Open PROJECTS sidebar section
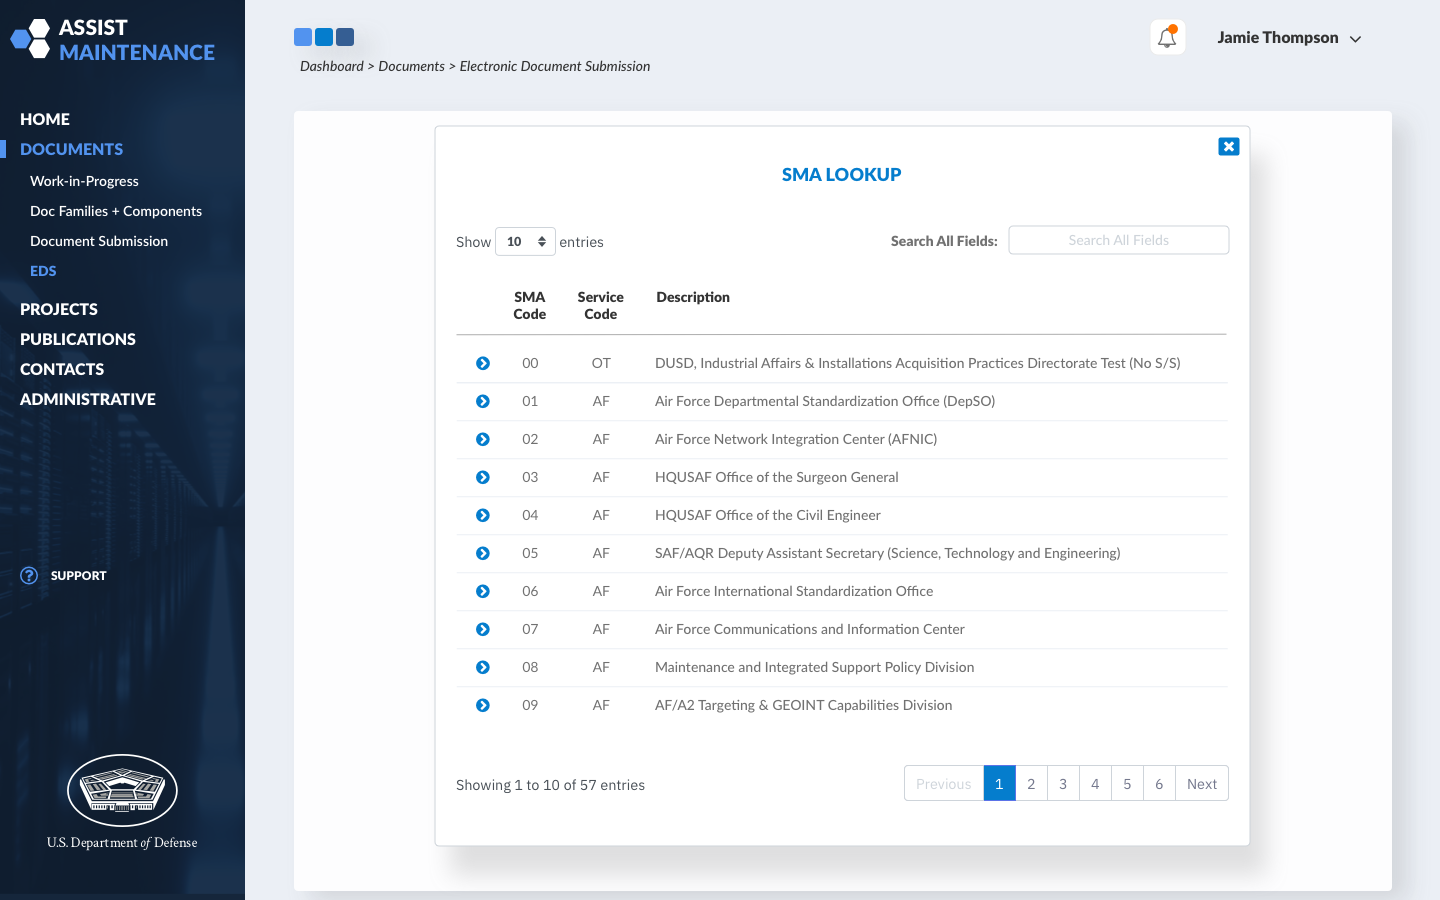This screenshot has height=900, width=1440. 59,309
